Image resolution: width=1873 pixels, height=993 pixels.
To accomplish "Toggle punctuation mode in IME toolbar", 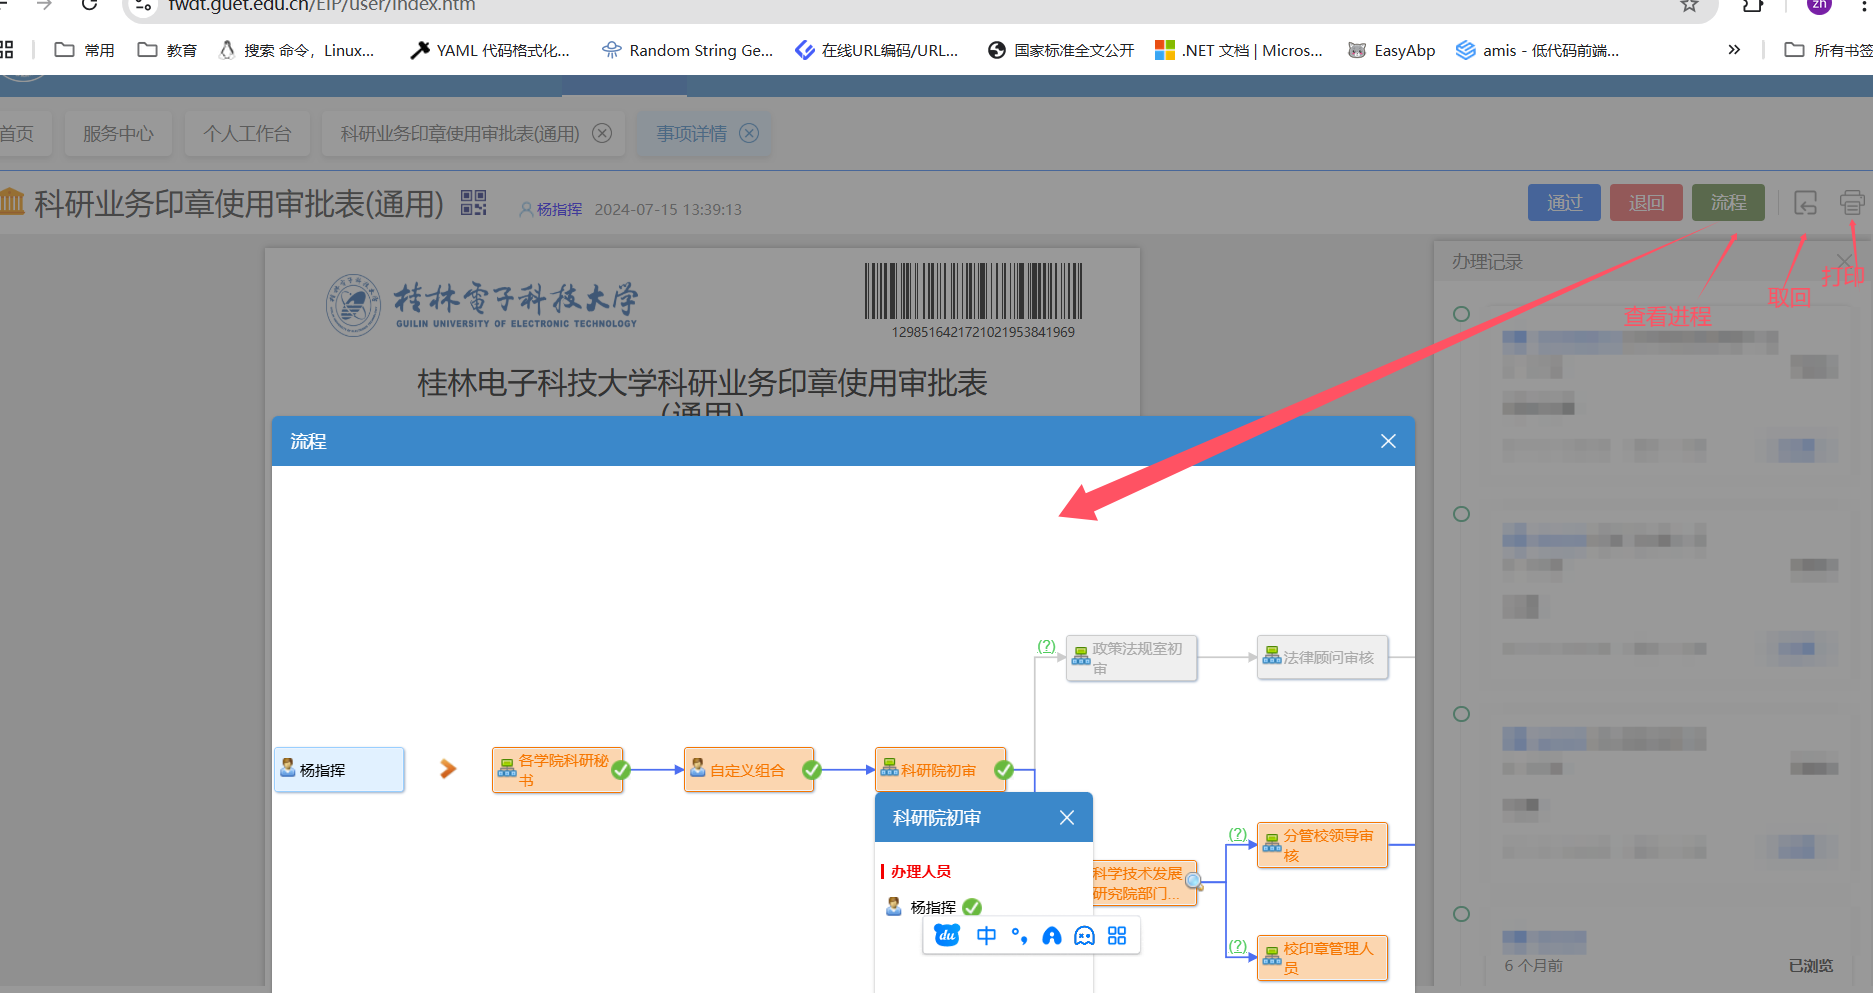I will (1019, 936).
